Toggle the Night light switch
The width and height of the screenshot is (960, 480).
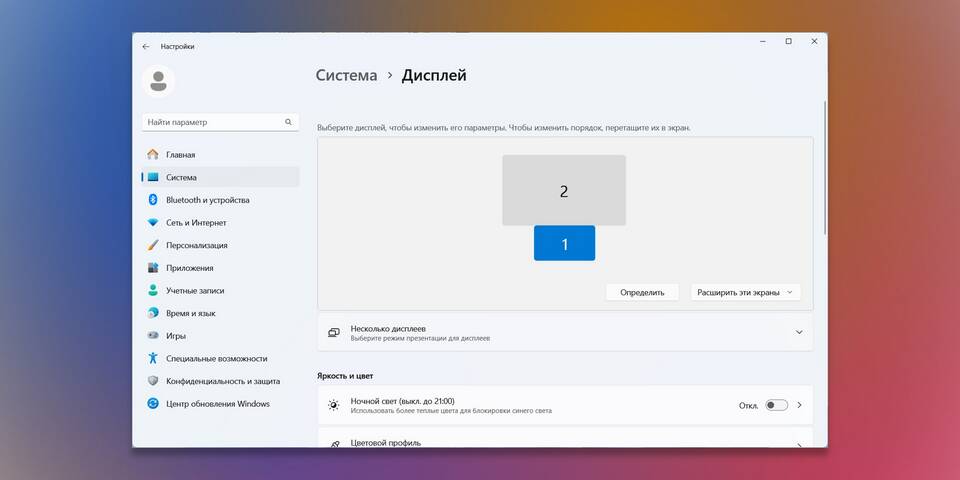coord(776,405)
